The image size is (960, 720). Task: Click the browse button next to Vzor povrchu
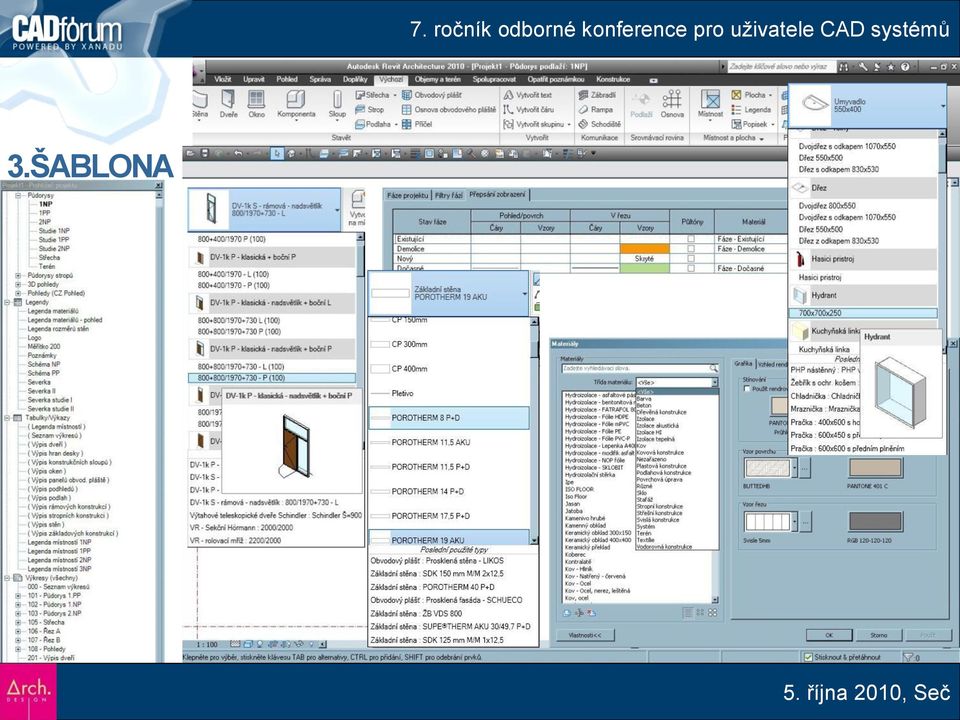tap(806, 468)
